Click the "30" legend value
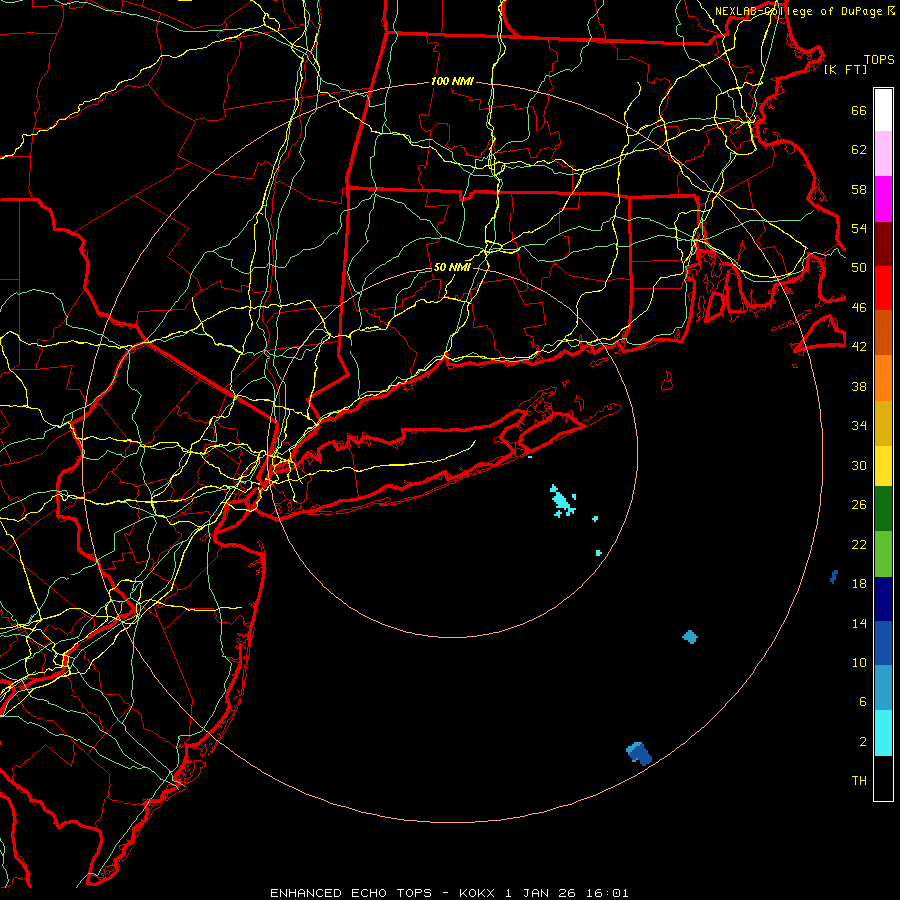The width and height of the screenshot is (900, 900). pos(859,465)
